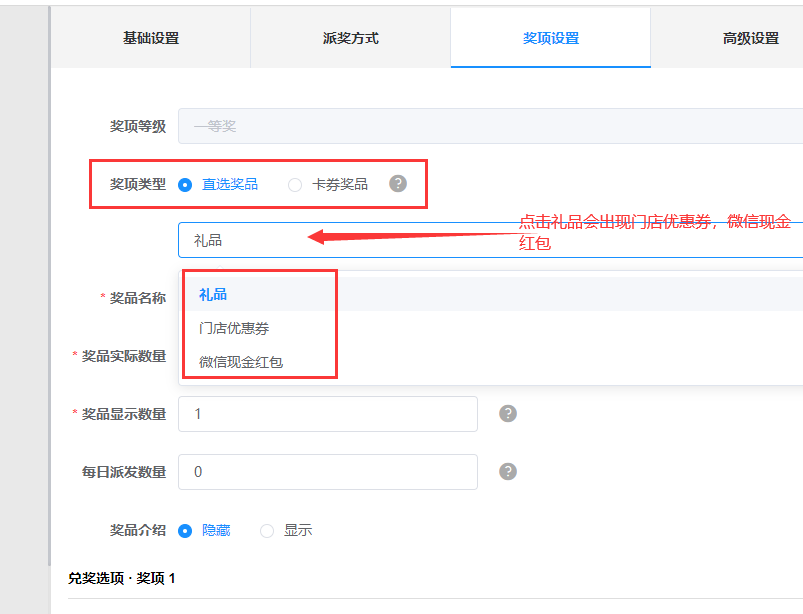Click help icon next to 奖品显示数量 field
Screen dimensions: 803x614
(x=508, y=414)
